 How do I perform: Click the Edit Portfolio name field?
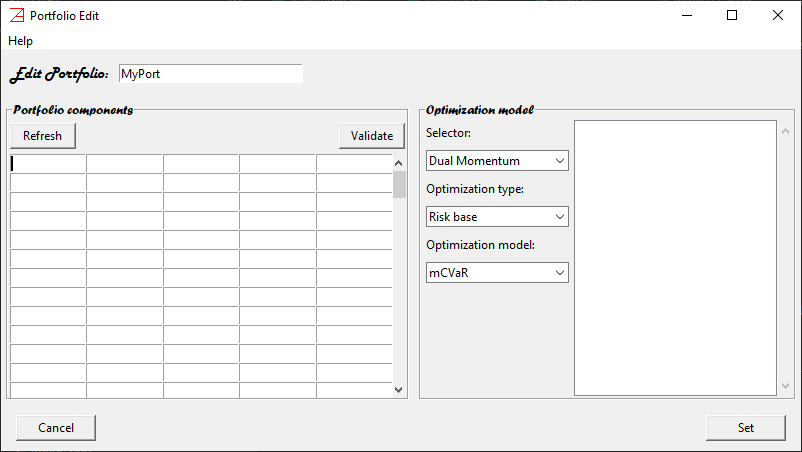tap(211, 74)
